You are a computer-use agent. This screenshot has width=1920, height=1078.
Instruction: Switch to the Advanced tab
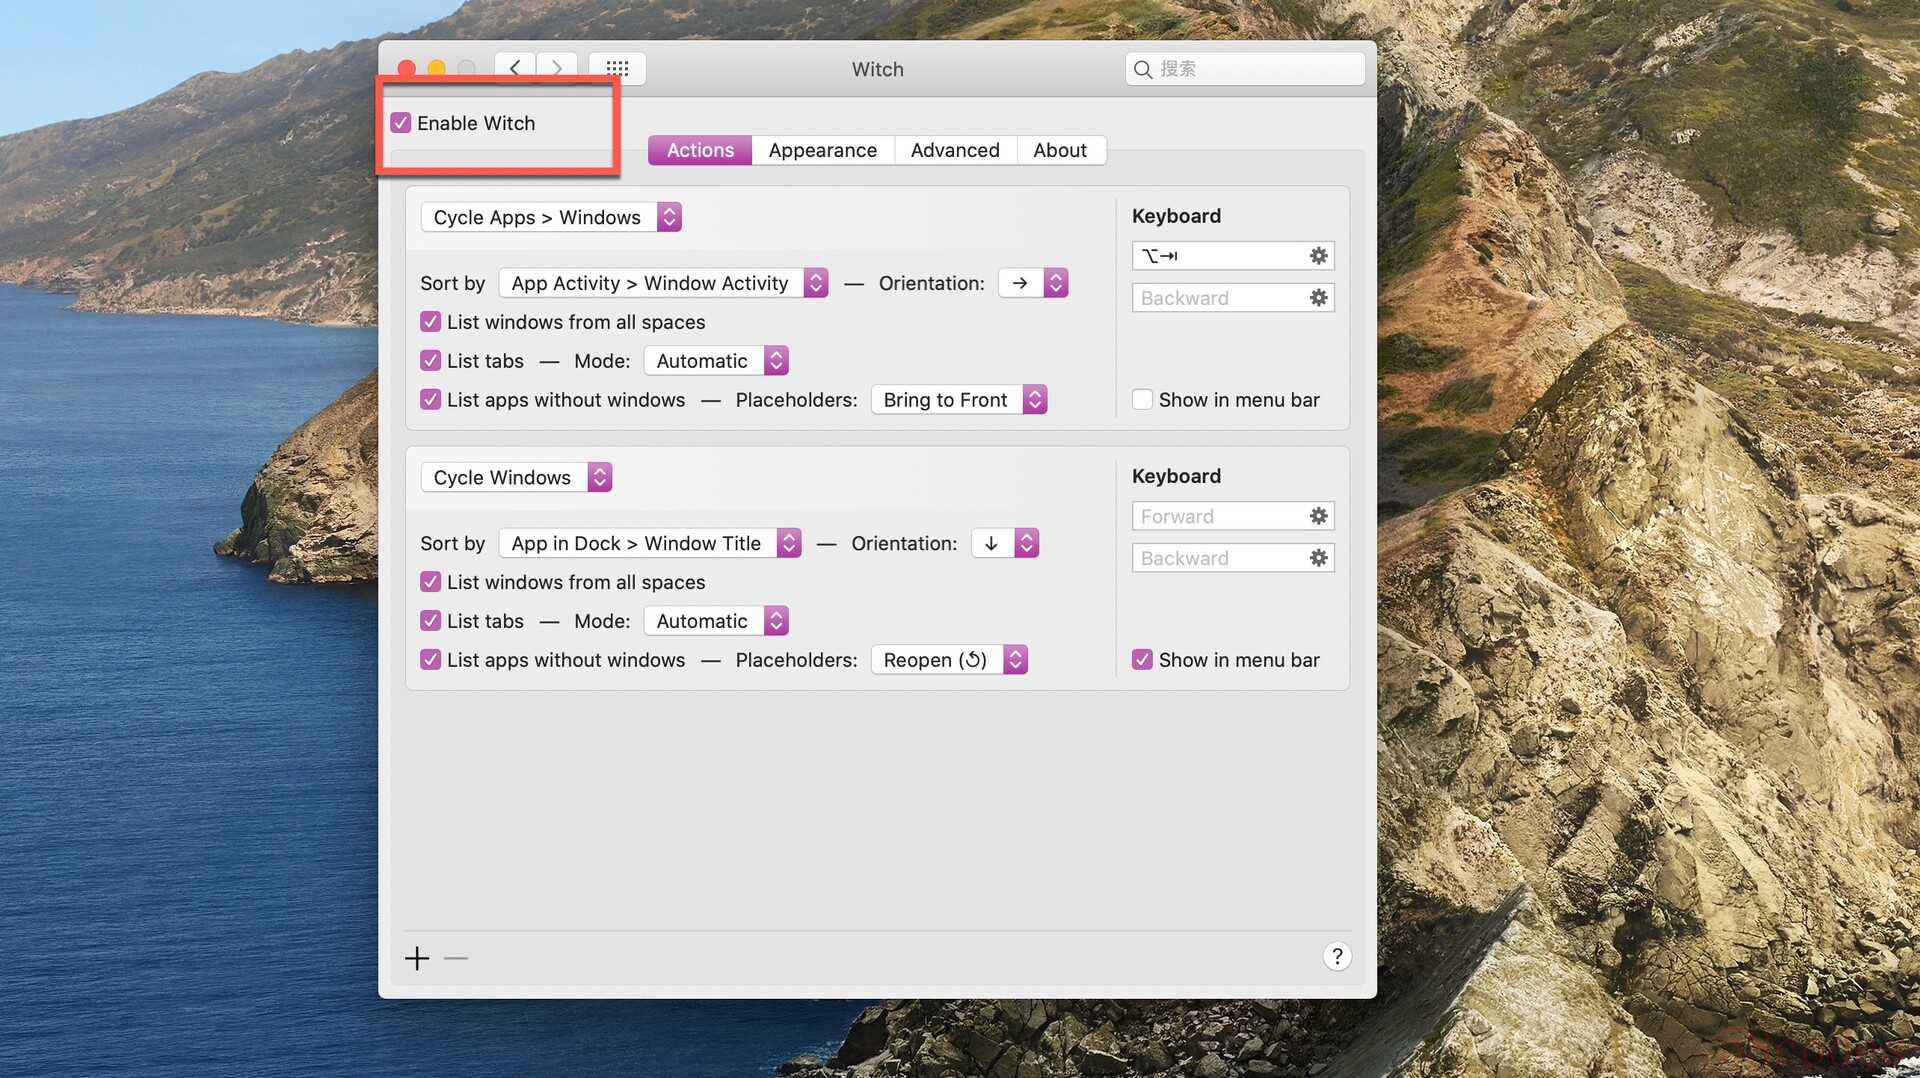[x=955, y=150]
